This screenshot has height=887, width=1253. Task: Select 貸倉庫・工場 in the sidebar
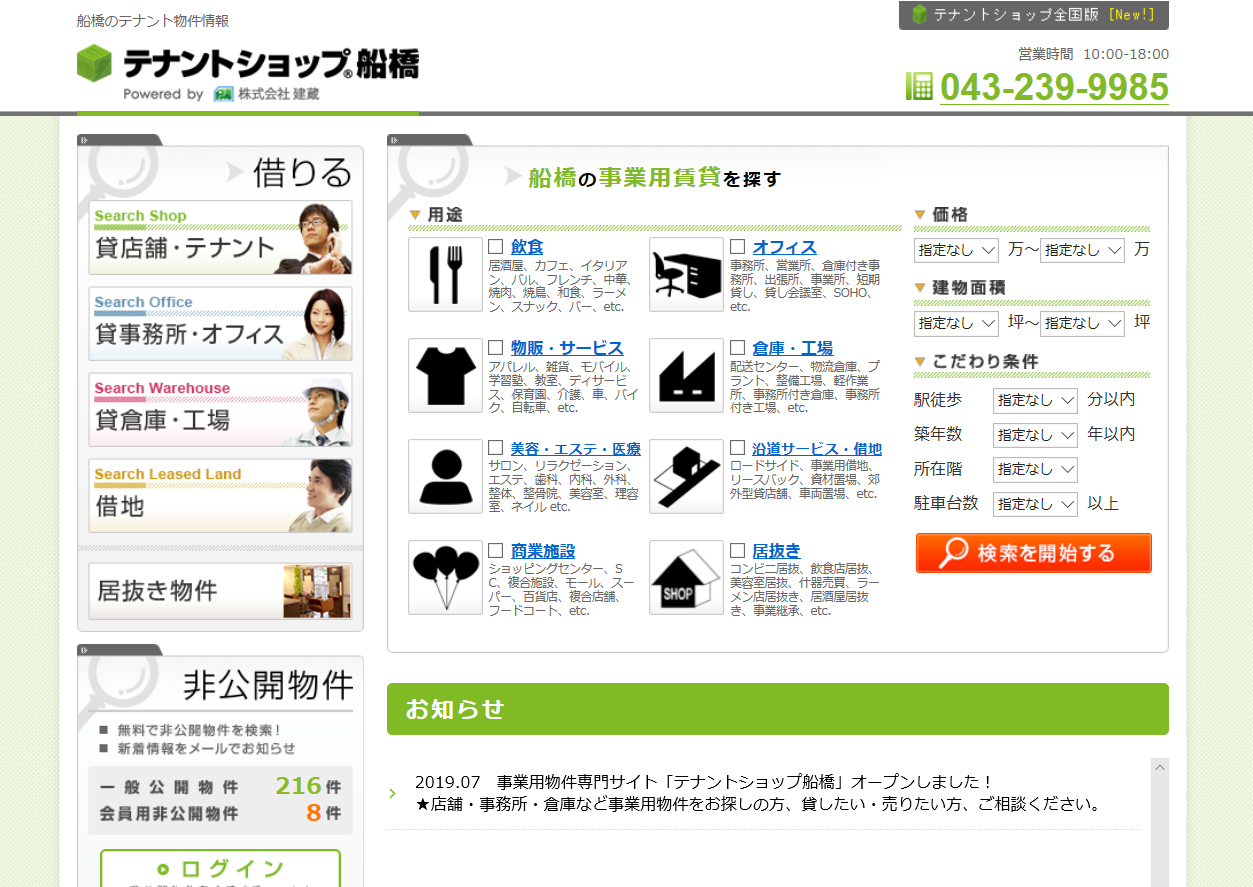[x=220, y=410]
